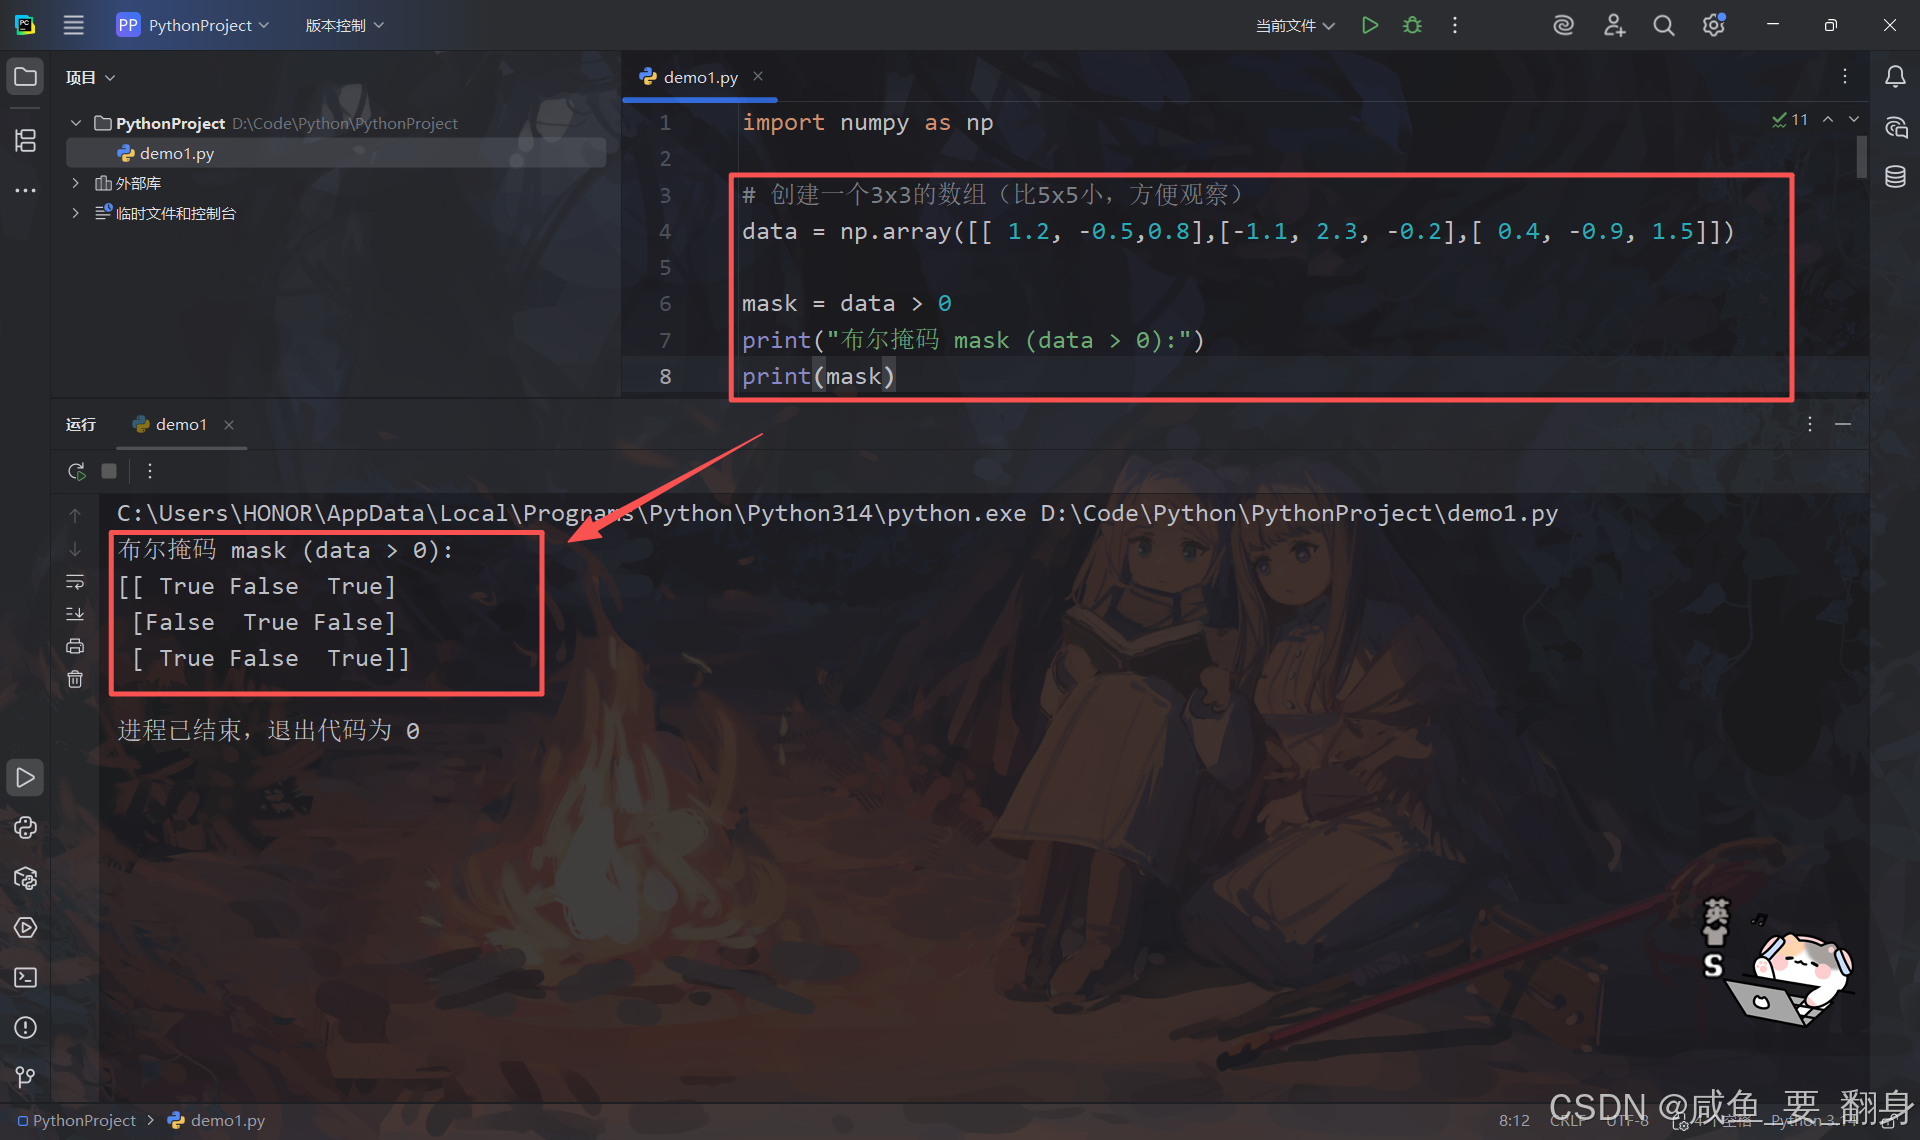Clear run console output with trash icon
The image size is (1920, 1140).
[x=75, y=679]
